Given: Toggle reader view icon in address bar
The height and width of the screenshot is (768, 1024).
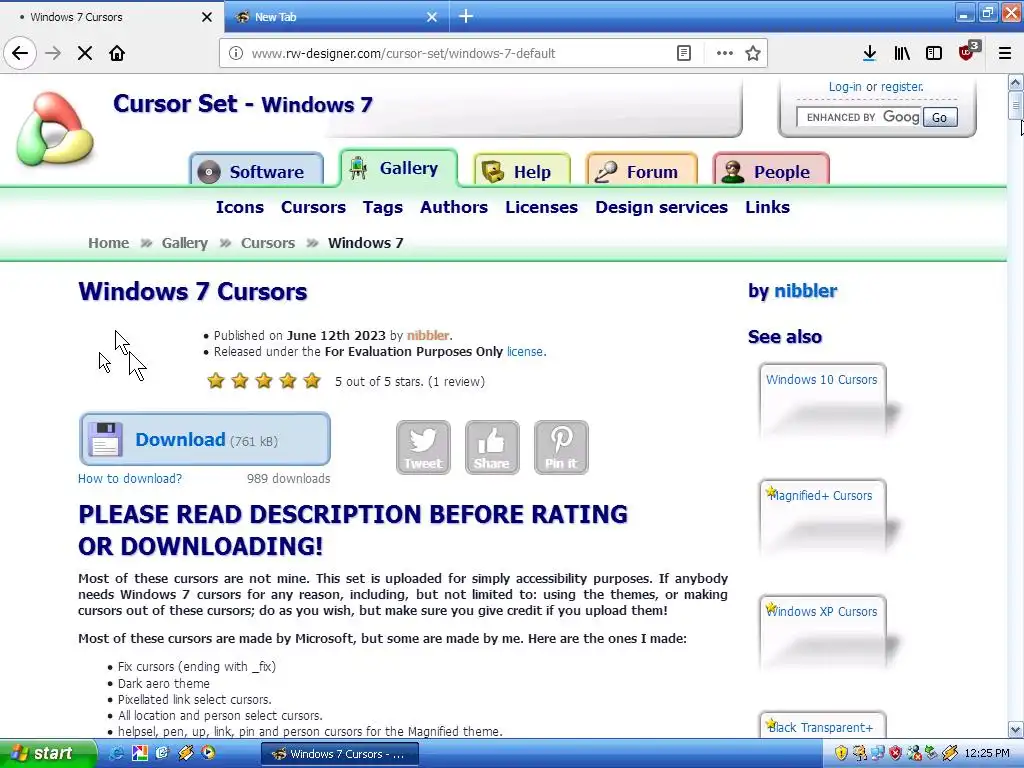Looking at the screenshot, I should tap(684, 53).
